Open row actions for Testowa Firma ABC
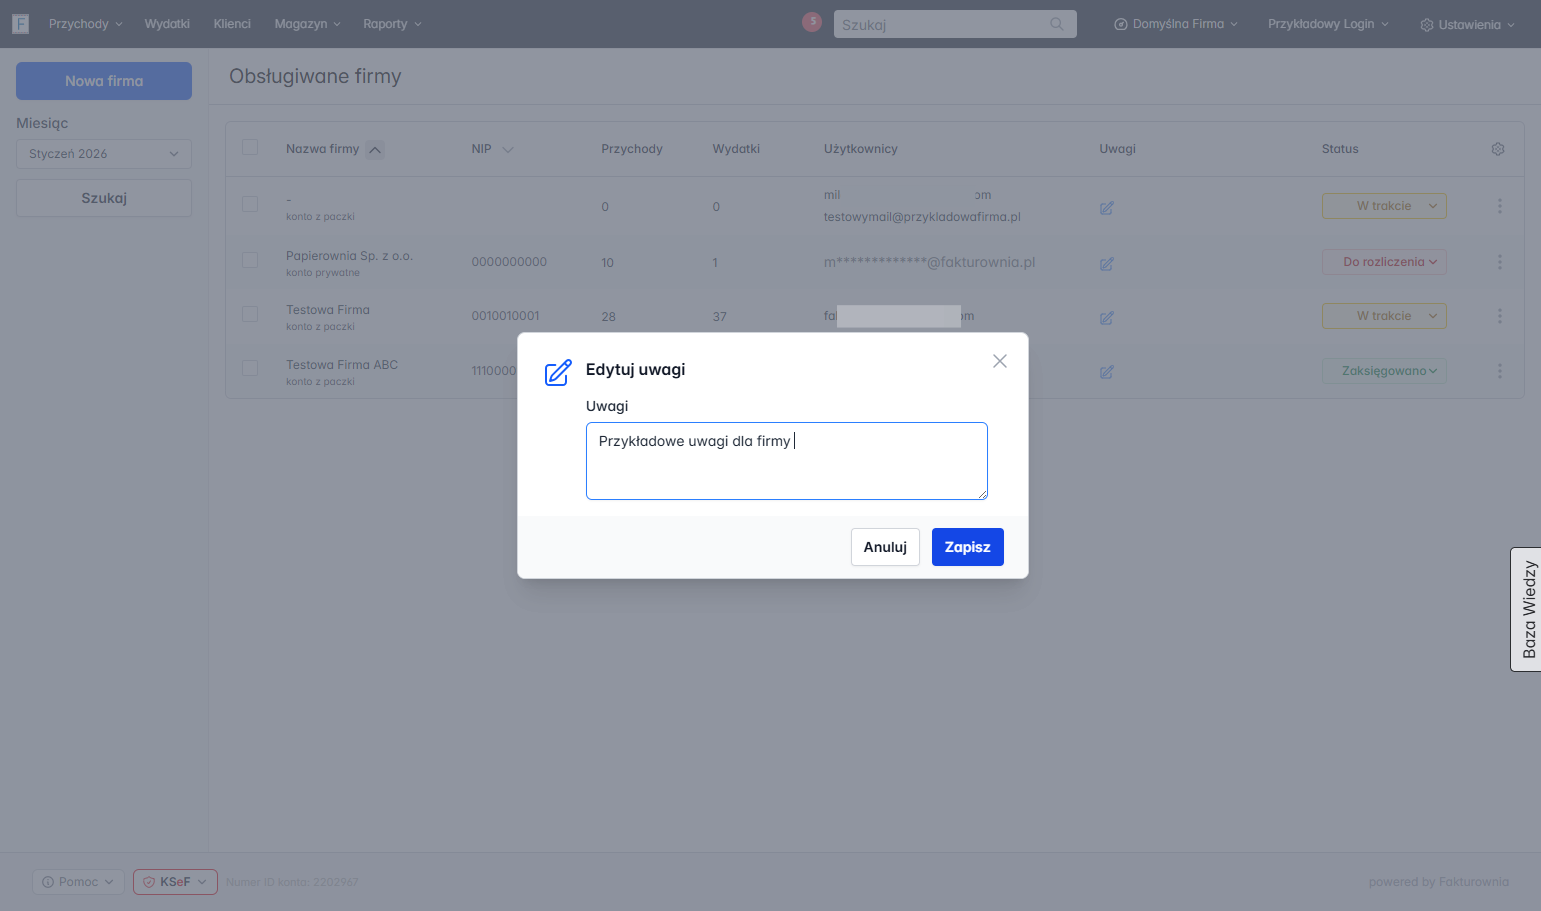This screenshot has width=1541, height=911. (x=1500, y=371)
